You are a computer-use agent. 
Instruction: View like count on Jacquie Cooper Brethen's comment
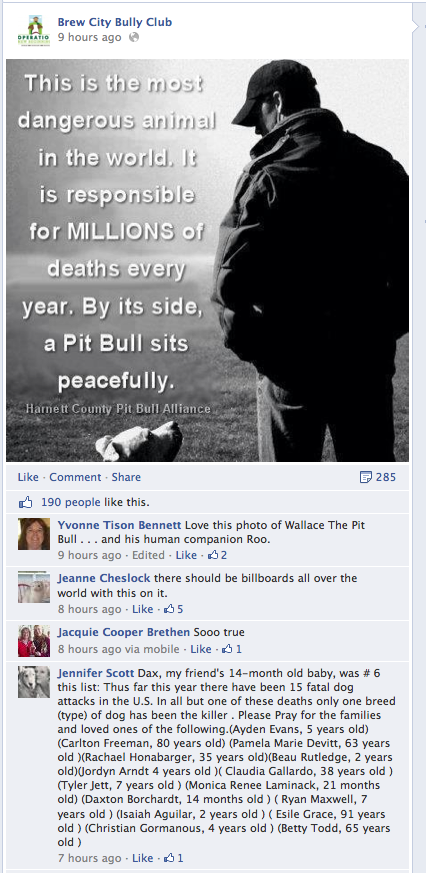coord(232,649)
